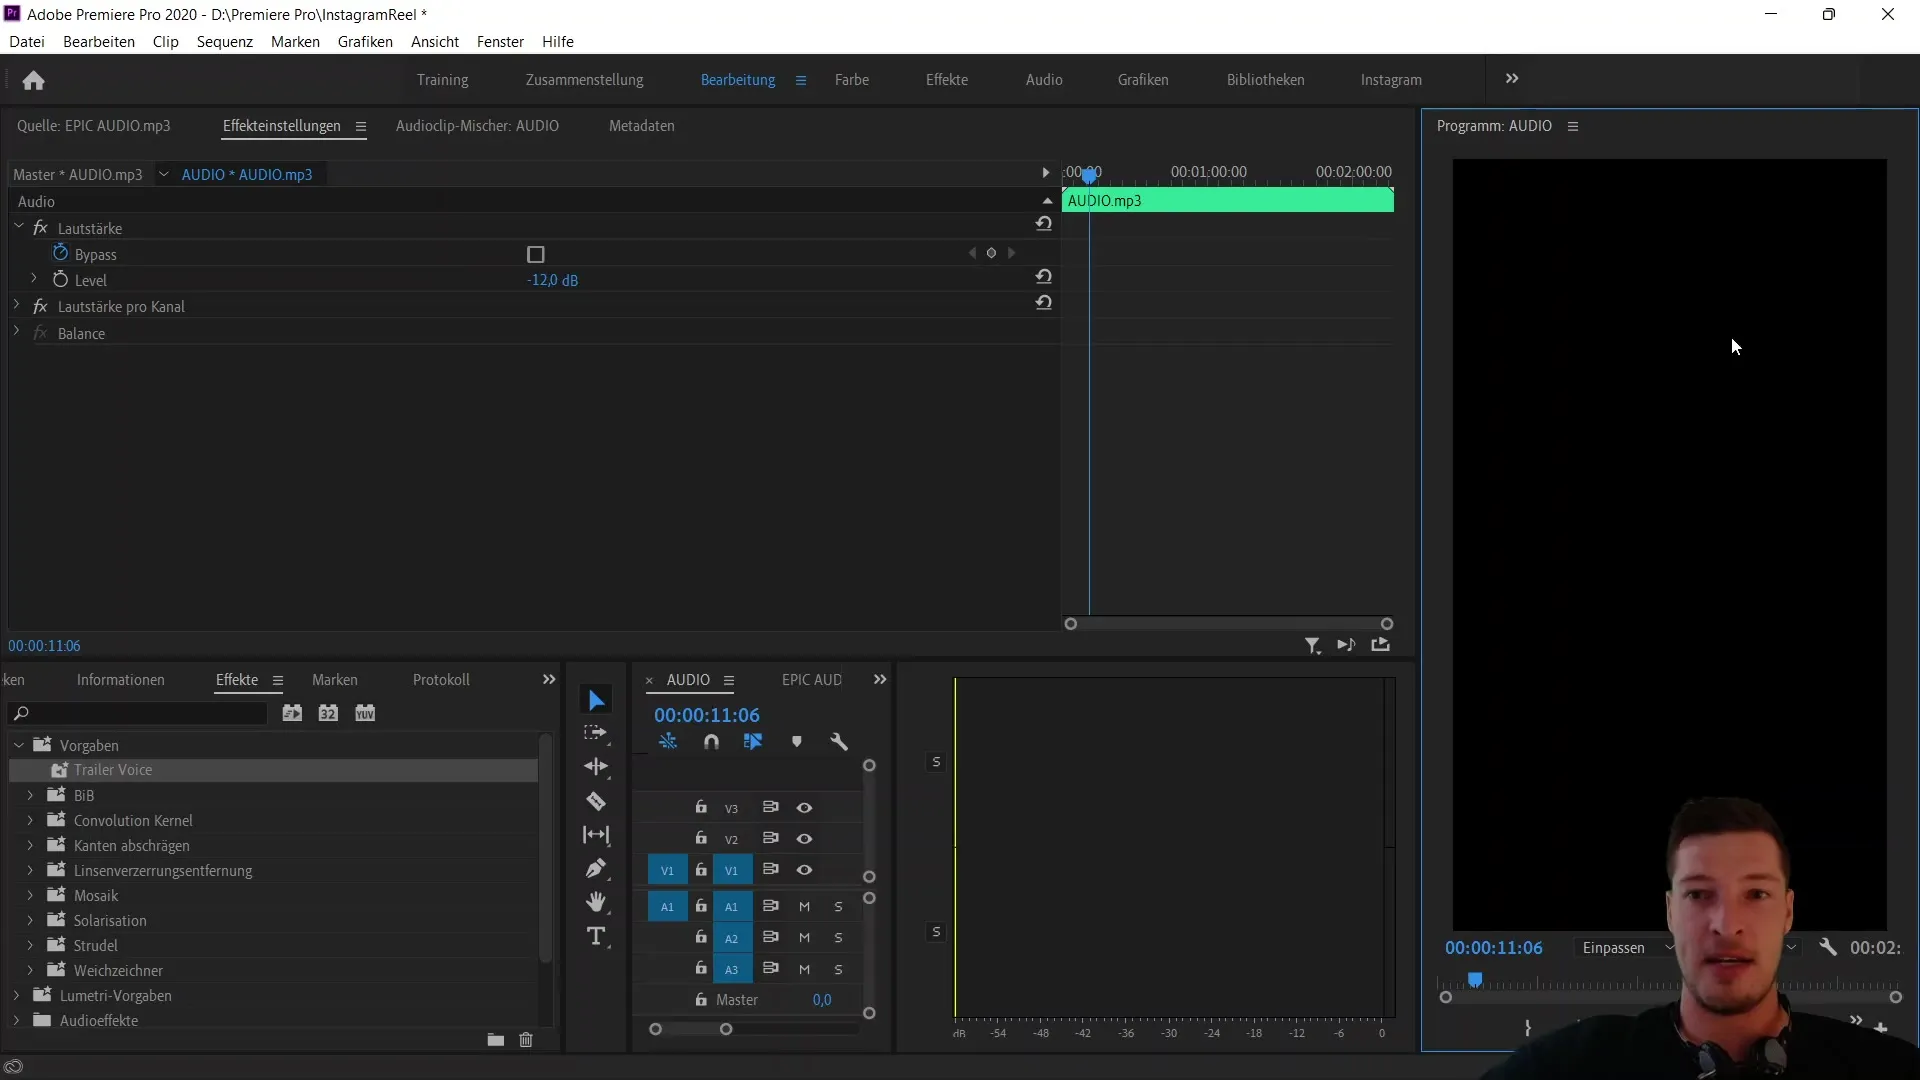Expand Lautstärke pro Kanal
This screenshot has width=1920, height=1080.
coord(17,305)
